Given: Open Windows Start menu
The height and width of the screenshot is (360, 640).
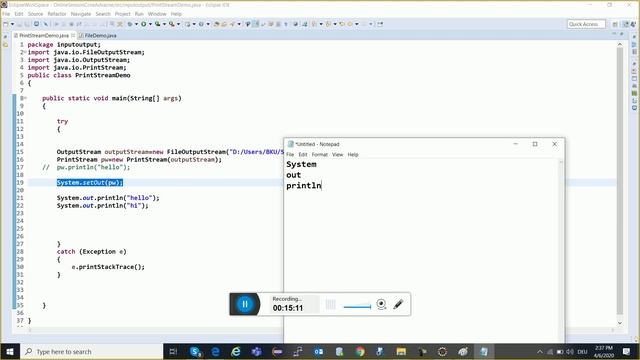Looking at the screenshot, I should point(10,351).
